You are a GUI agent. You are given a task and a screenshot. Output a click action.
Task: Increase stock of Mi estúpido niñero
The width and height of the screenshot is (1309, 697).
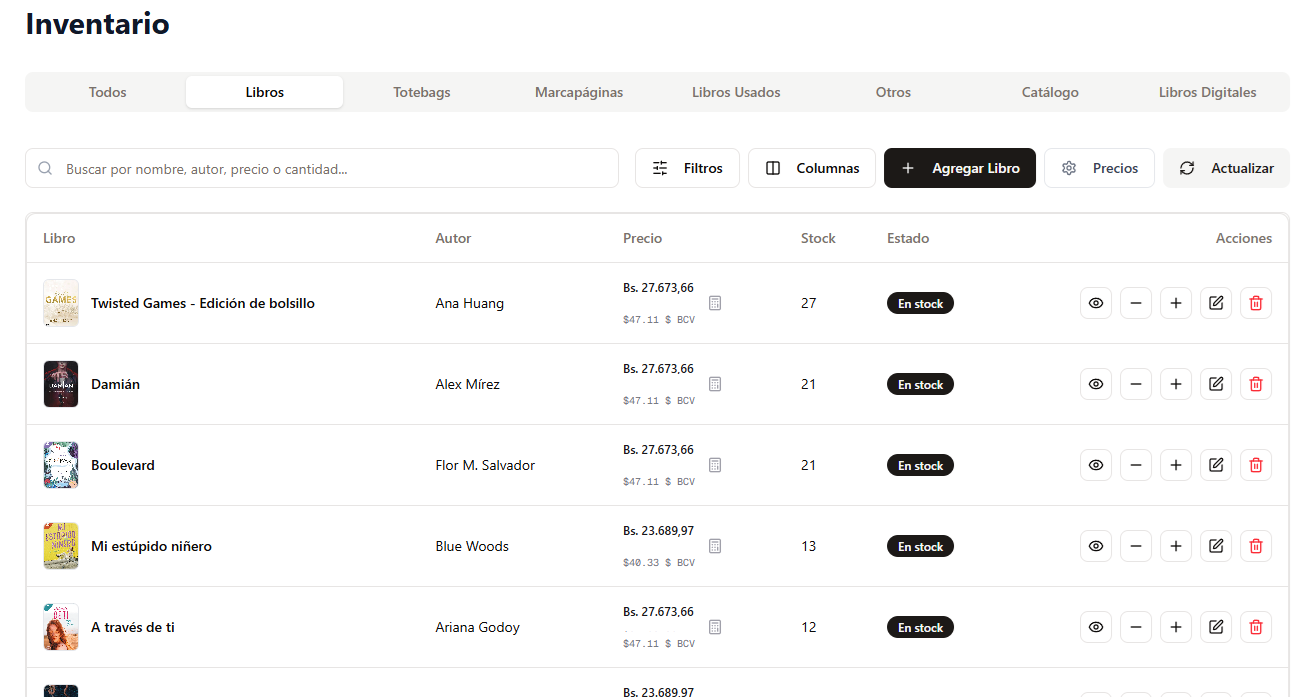coord(1176,546)
